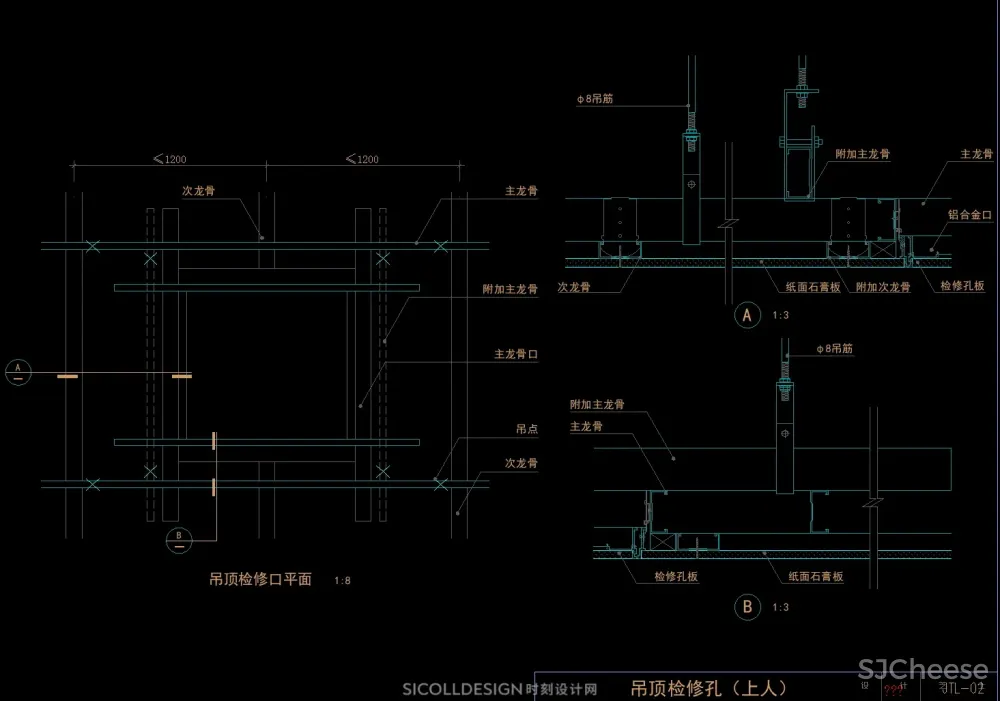Click the right ≤1200 dimension text
This screenshot has height=701, width=1000.
(x=361, y=159)
